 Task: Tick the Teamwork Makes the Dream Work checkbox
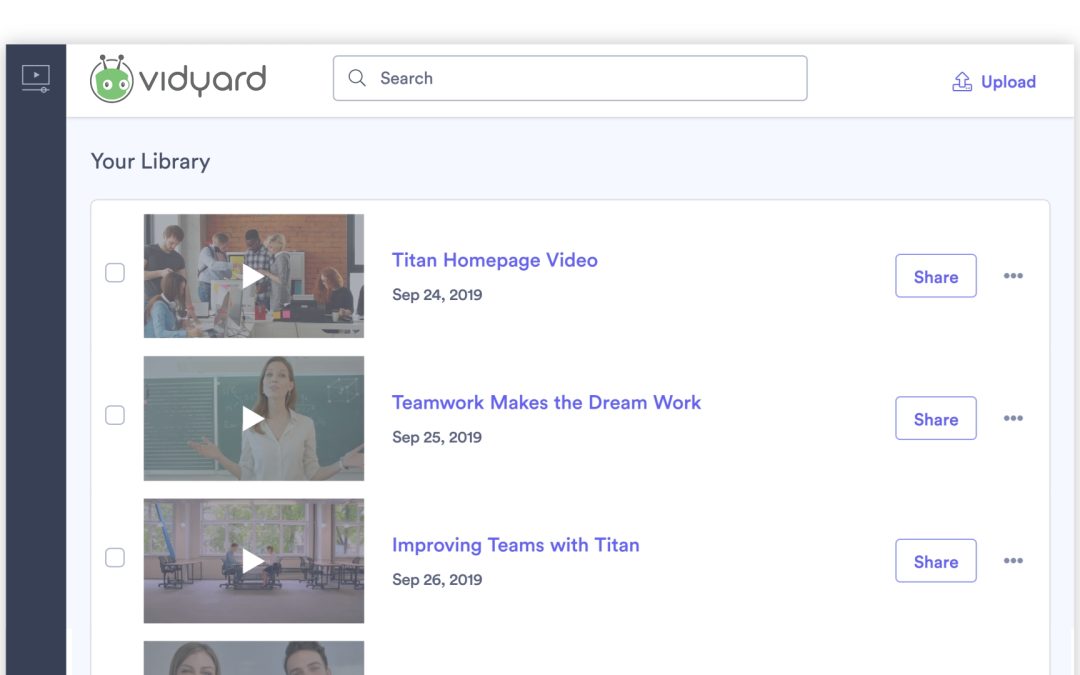[x=115, y=415]
